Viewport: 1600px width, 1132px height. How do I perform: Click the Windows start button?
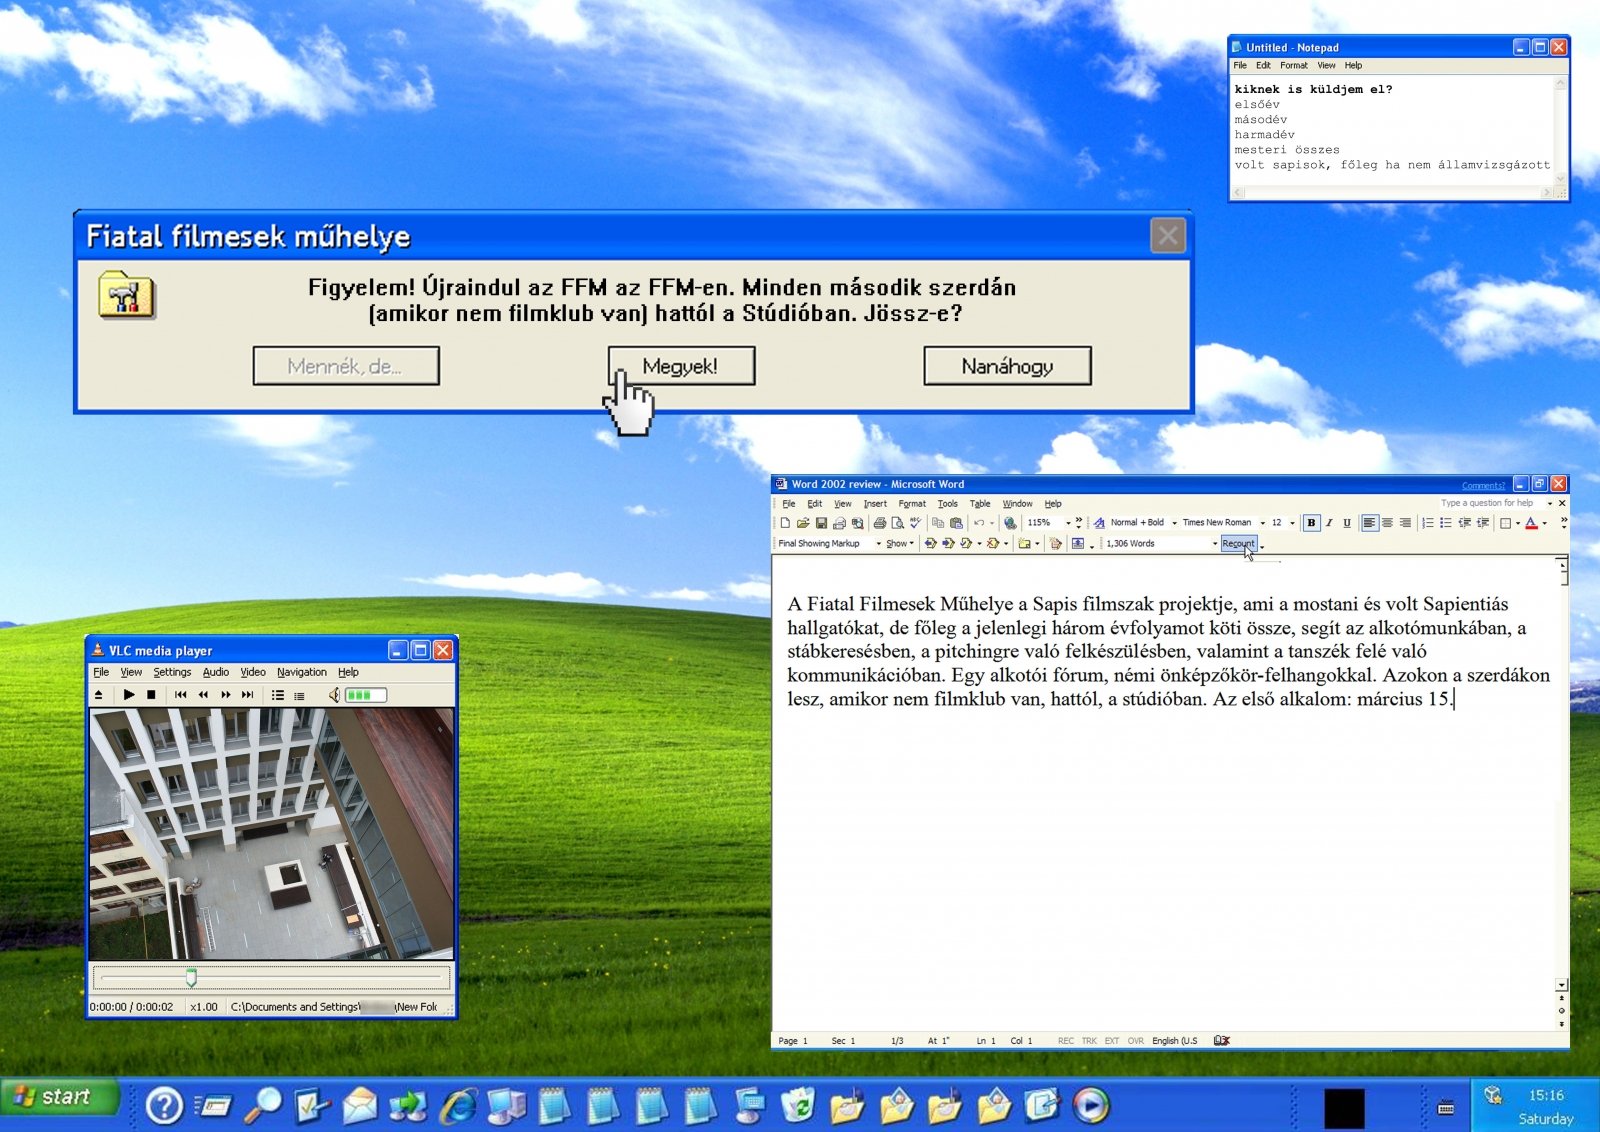coord(60,1097)
